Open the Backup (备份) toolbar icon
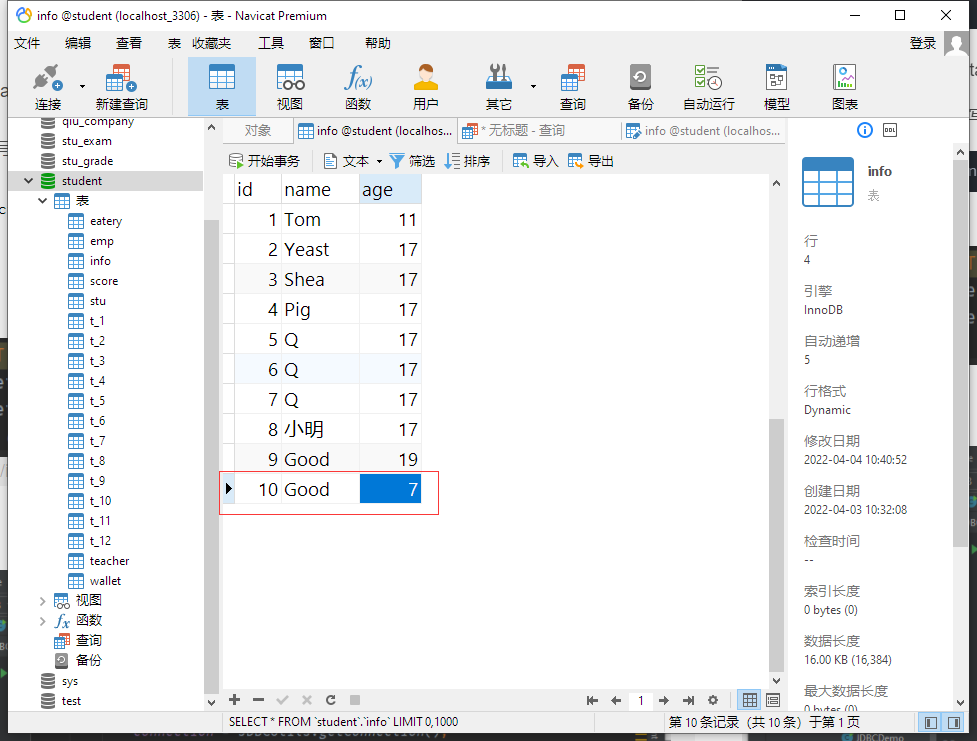Image resolution: width=977 pixels, height=741 pixels. 641,87
